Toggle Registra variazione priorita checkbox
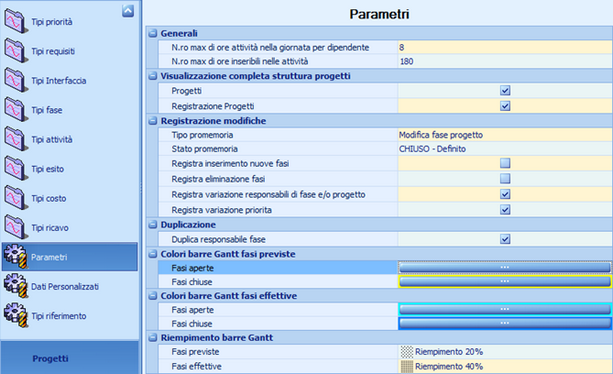This screenshot has height=374, width=613. point(505,210)
